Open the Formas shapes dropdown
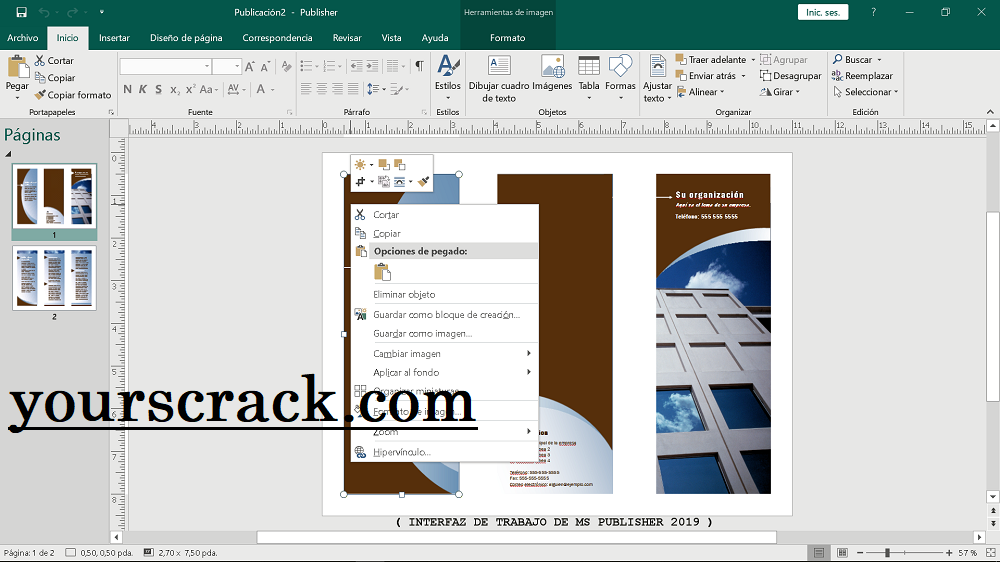 (x=621, y=77)
